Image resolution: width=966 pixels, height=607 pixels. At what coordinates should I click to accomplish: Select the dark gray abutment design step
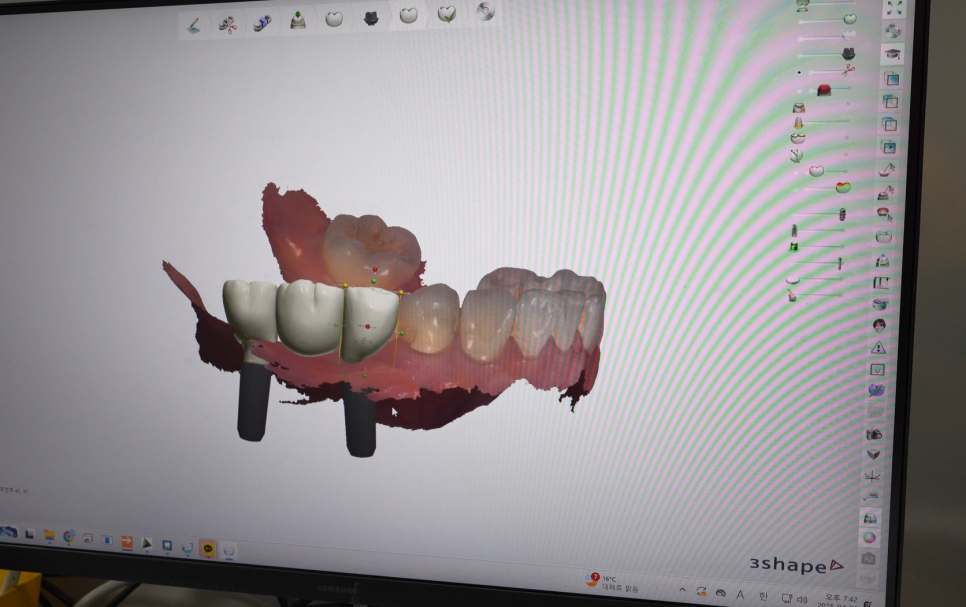371,18
